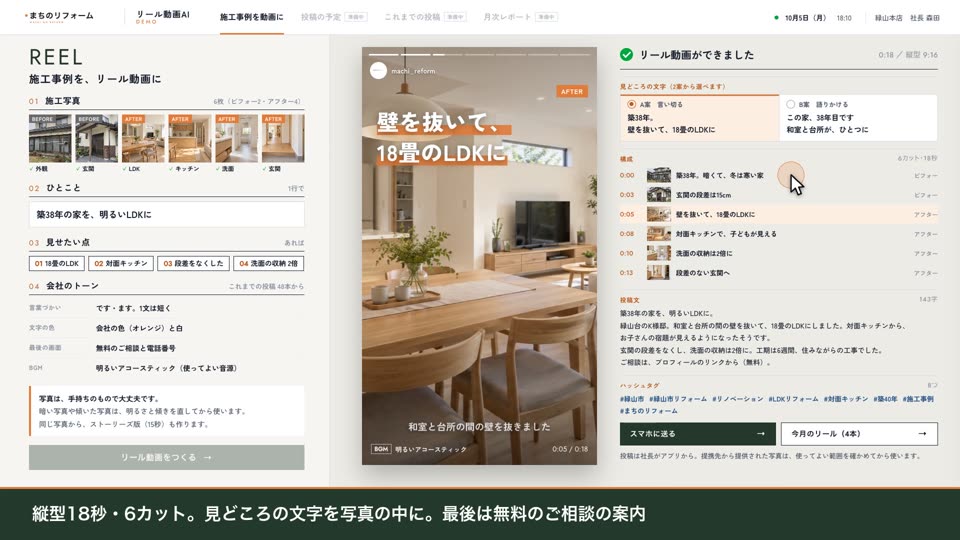Select the 01 18畳のLDK tag
This screenshot has height=540, width=960.
[57, 263]
